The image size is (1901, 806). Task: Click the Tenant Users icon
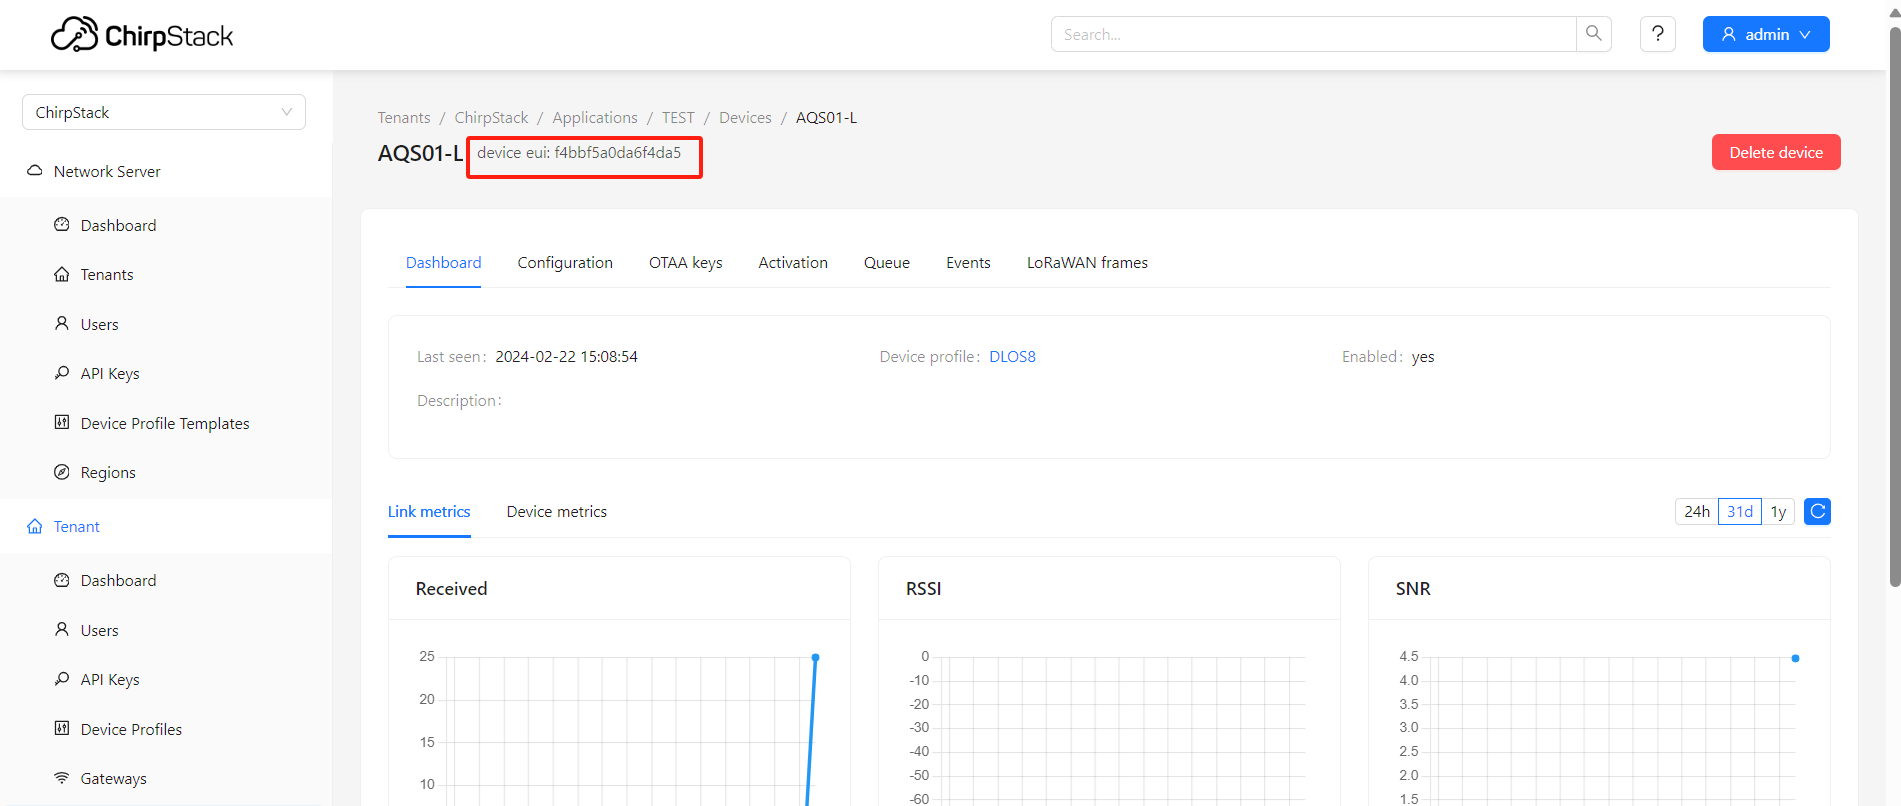click(x=62, y=630)
